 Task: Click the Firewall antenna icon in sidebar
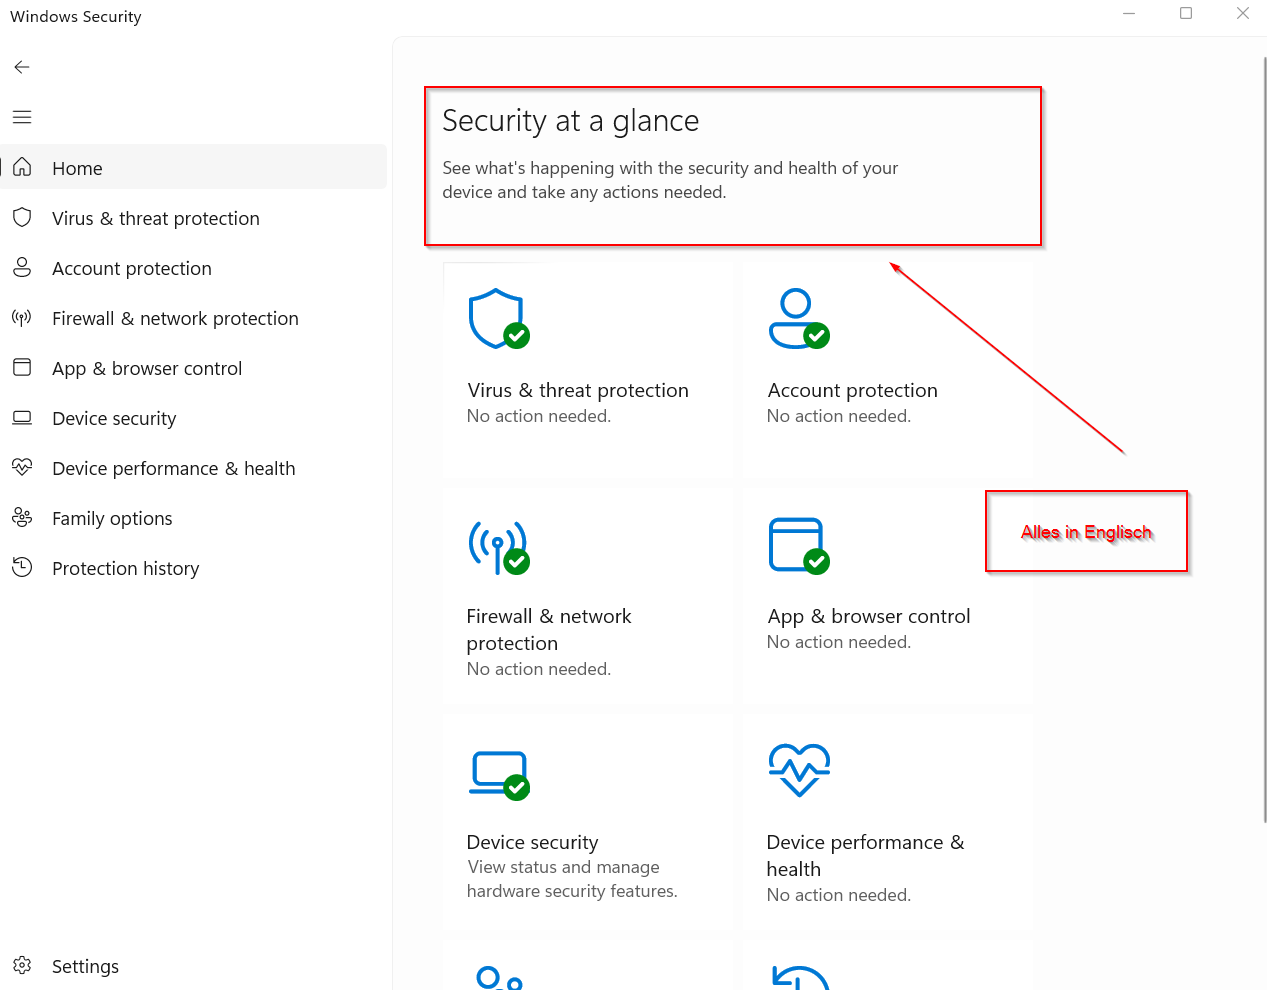click(x=22, y=318)
